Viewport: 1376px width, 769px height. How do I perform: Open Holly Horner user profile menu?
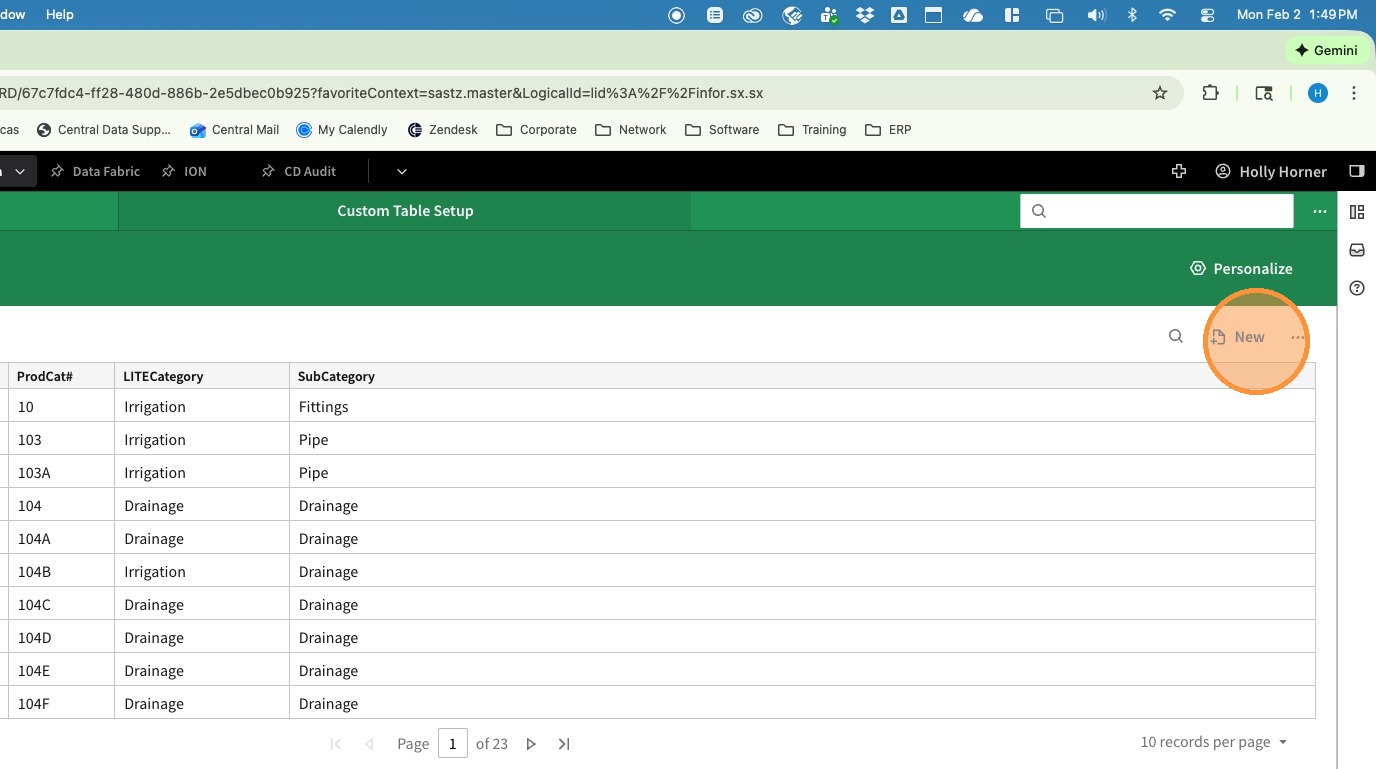(x=1271, y=171)
